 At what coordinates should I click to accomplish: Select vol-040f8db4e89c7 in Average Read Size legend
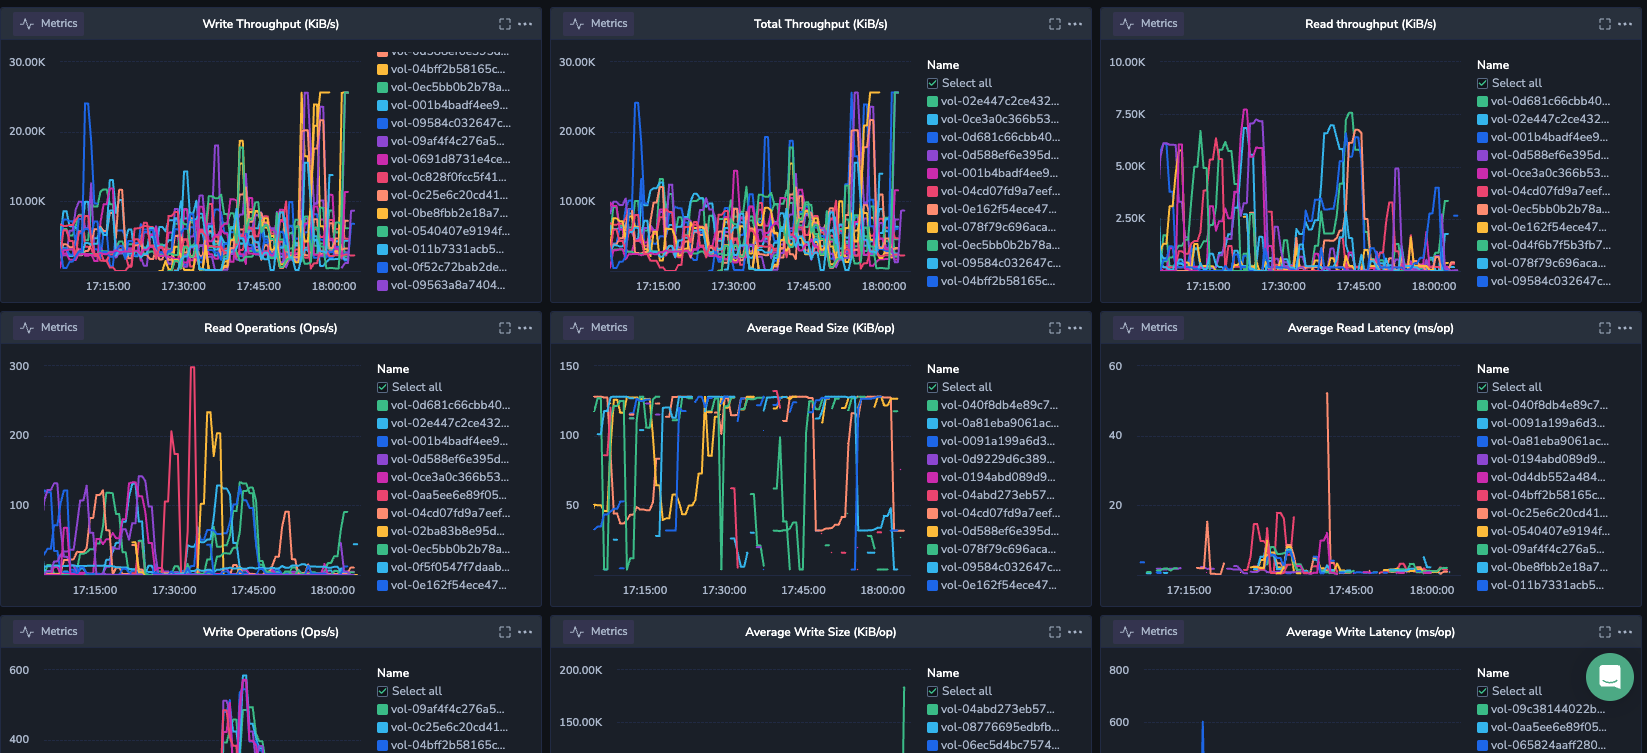[993, 405]
